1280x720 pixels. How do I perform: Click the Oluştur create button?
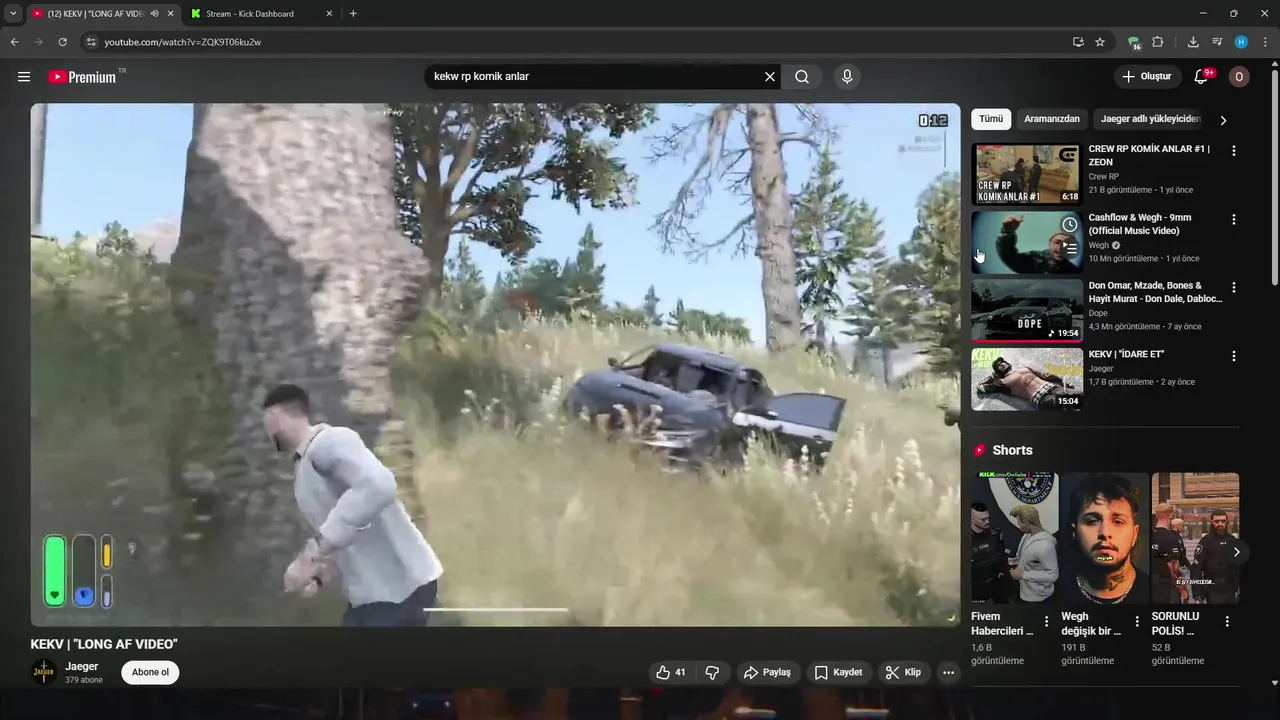coord(1146,77)
